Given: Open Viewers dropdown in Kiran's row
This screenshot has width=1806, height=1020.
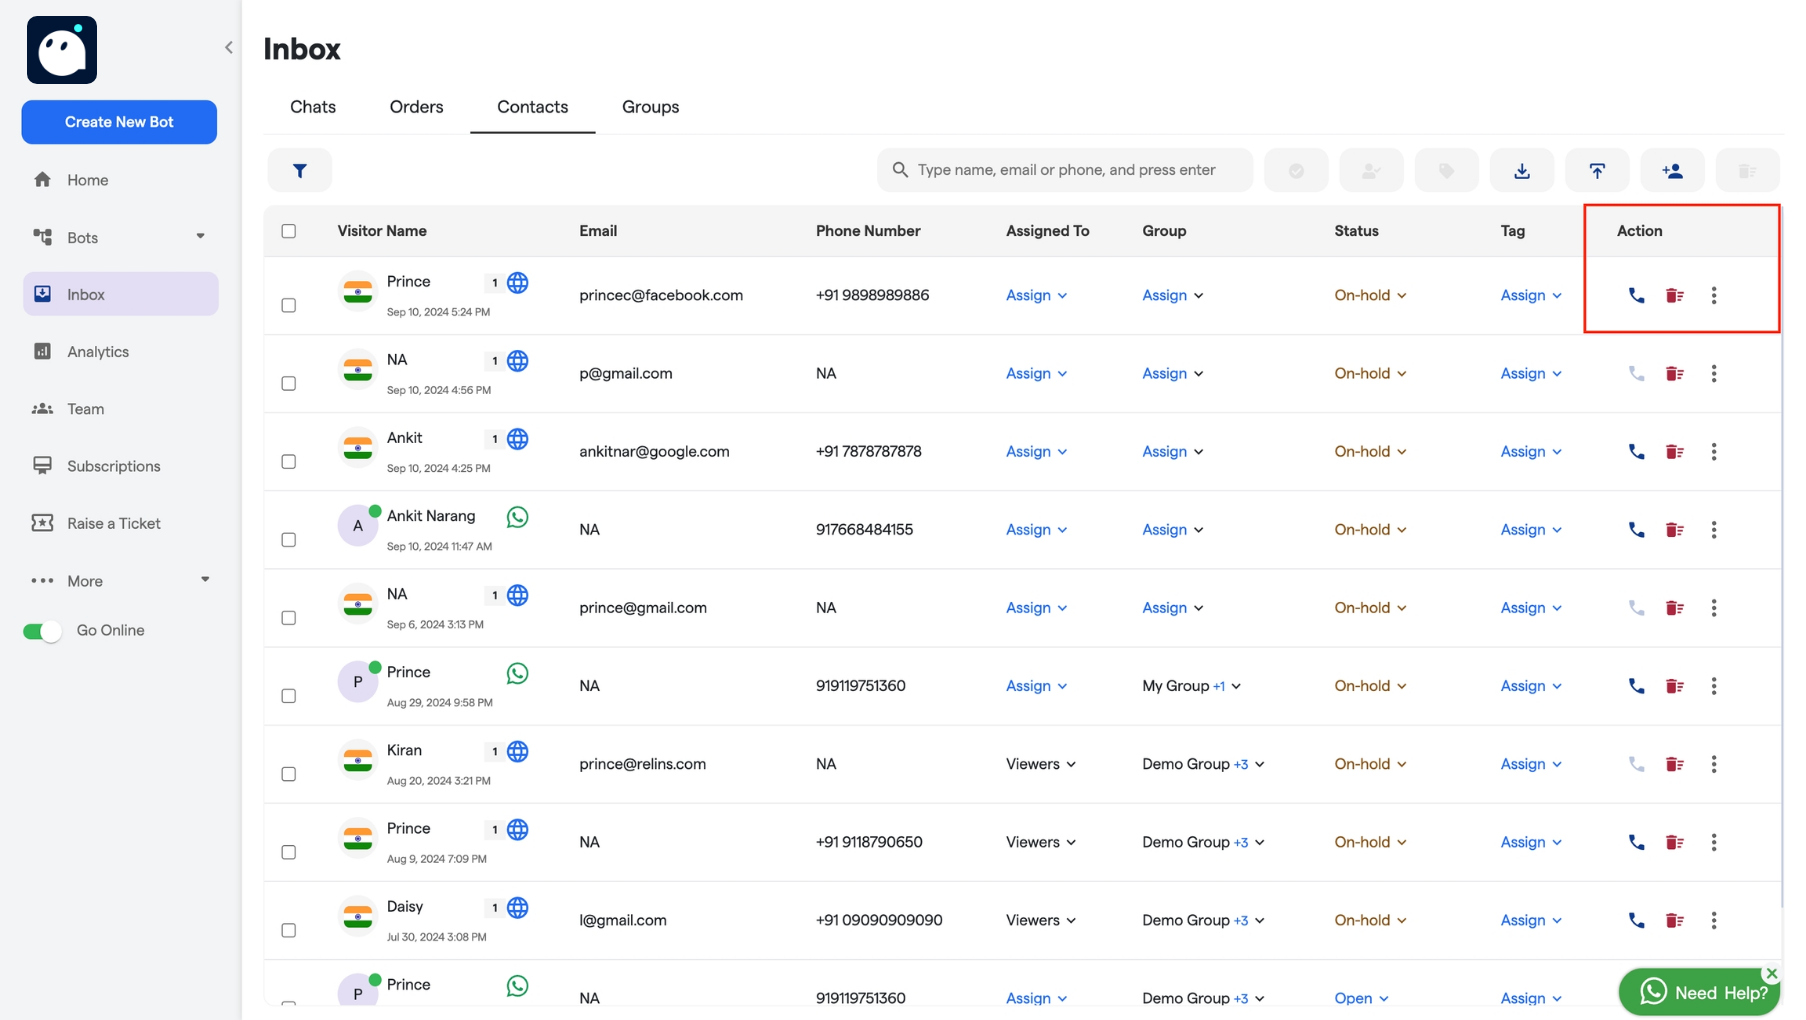Looking at the screenshot, I should pos(1041,764).
